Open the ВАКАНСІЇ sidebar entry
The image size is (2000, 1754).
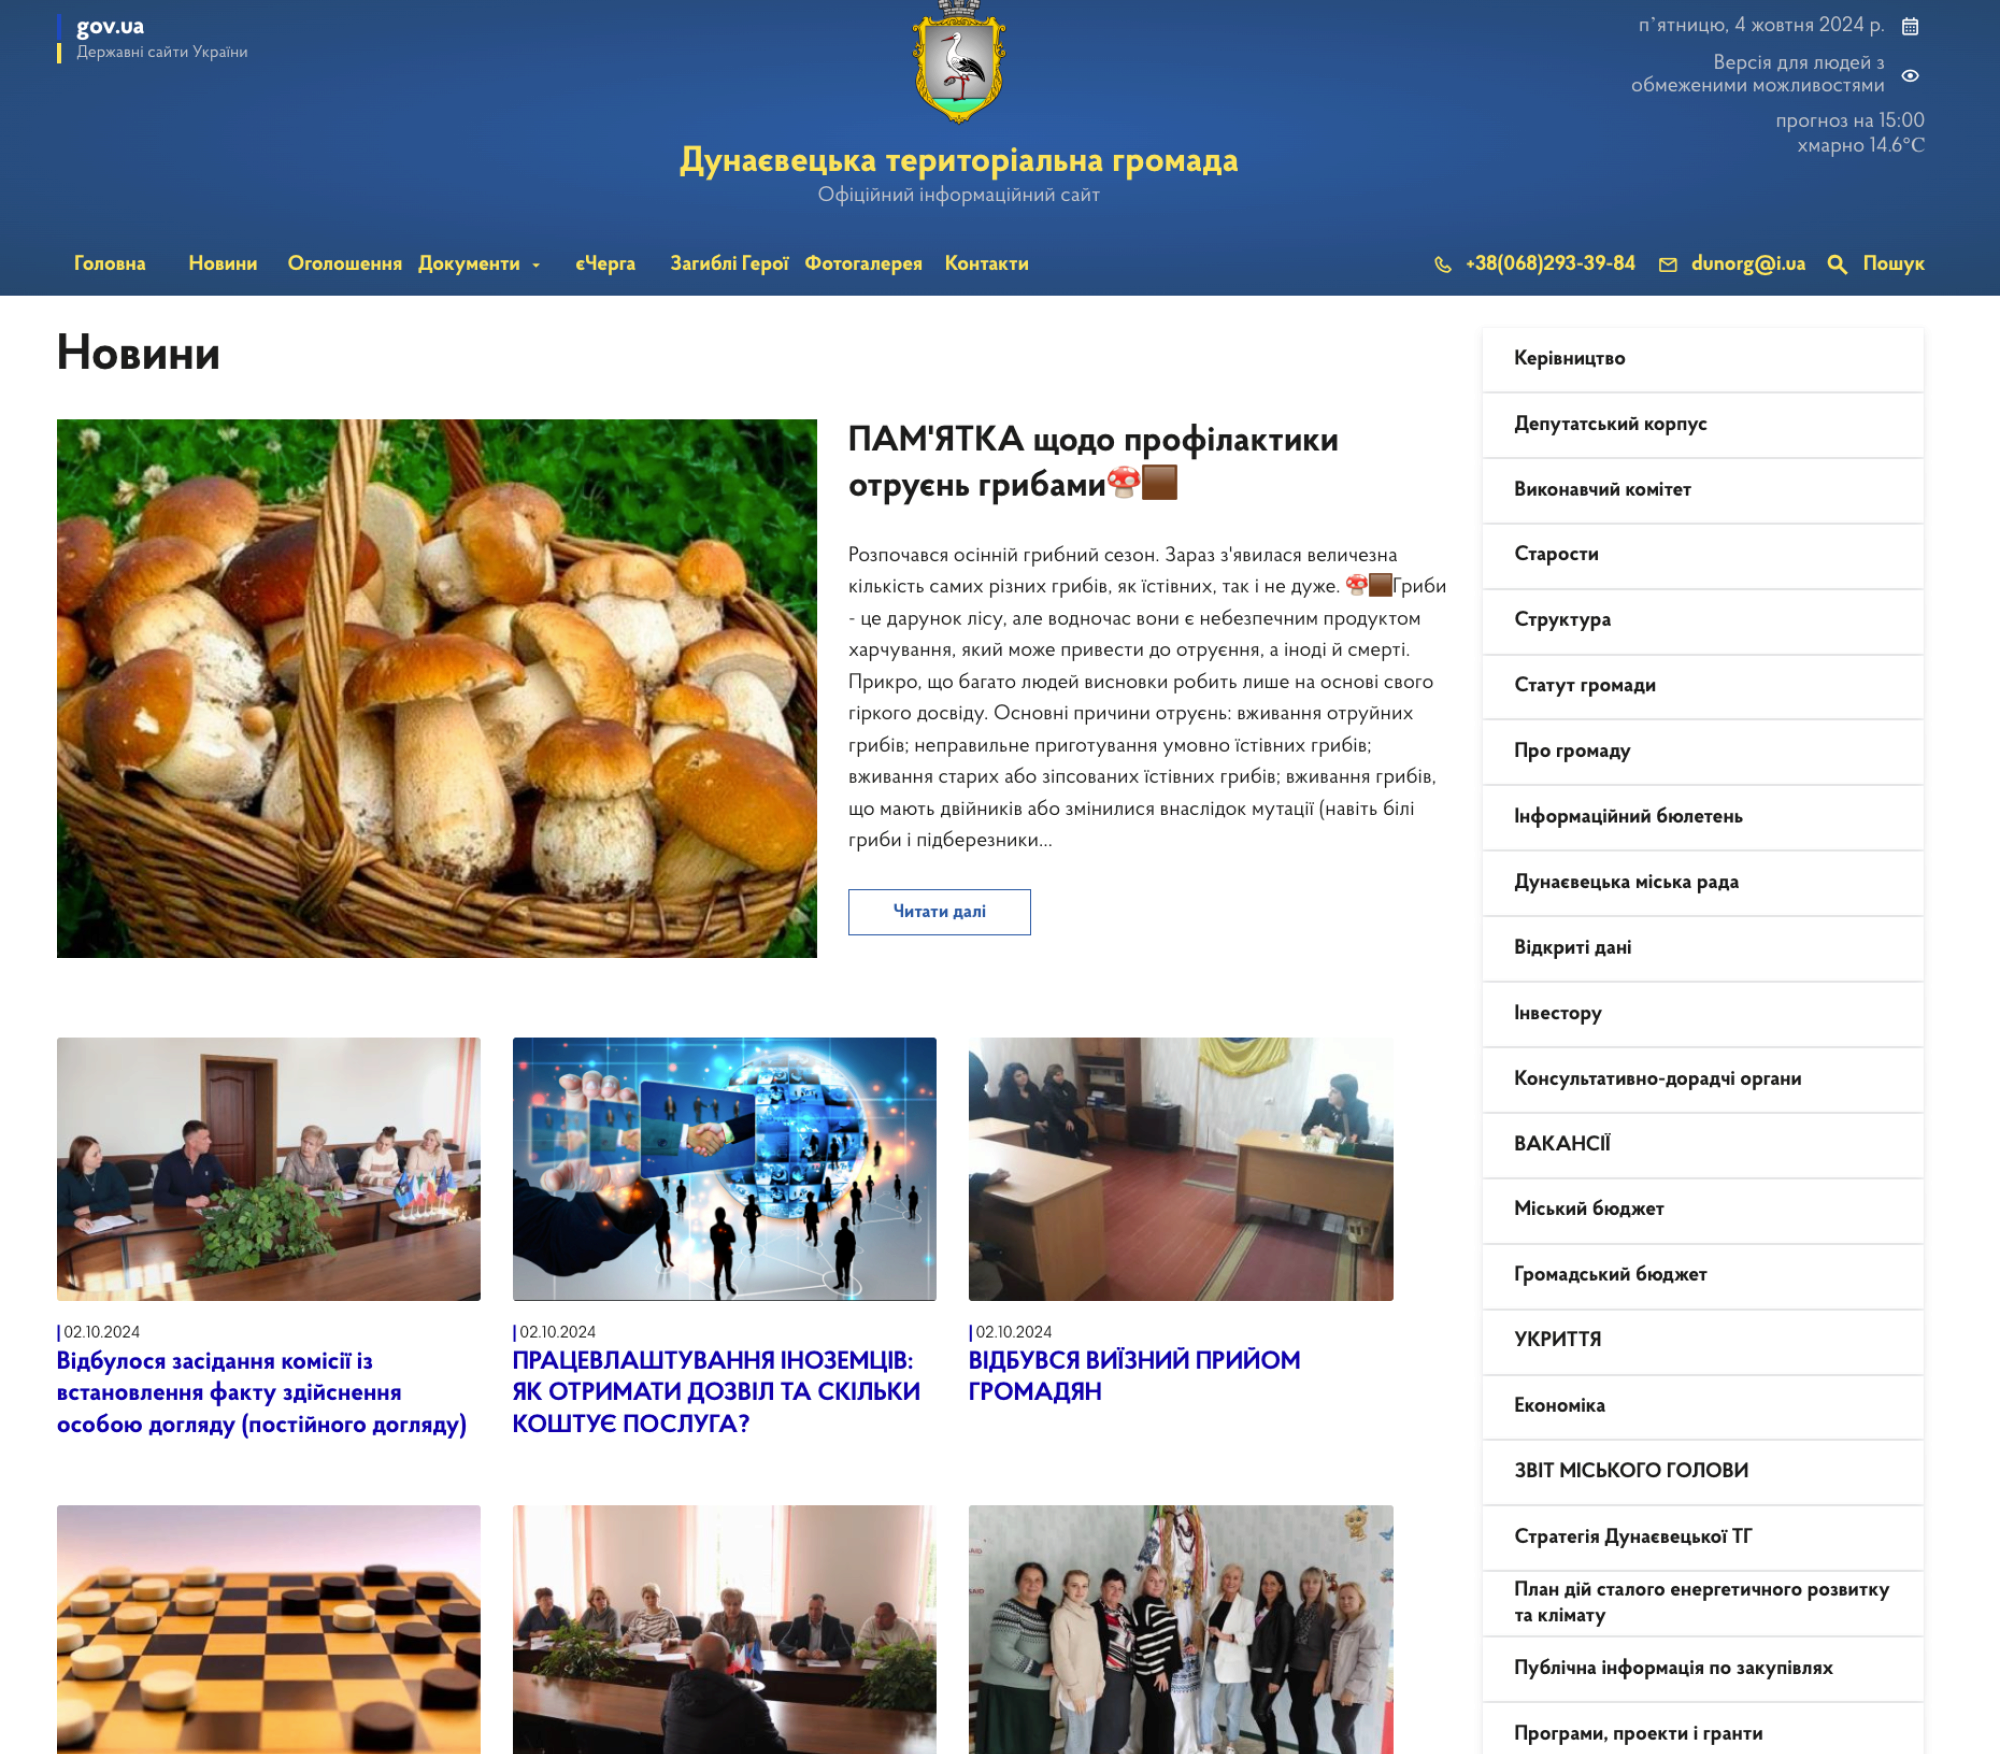coord(1561,1143)
